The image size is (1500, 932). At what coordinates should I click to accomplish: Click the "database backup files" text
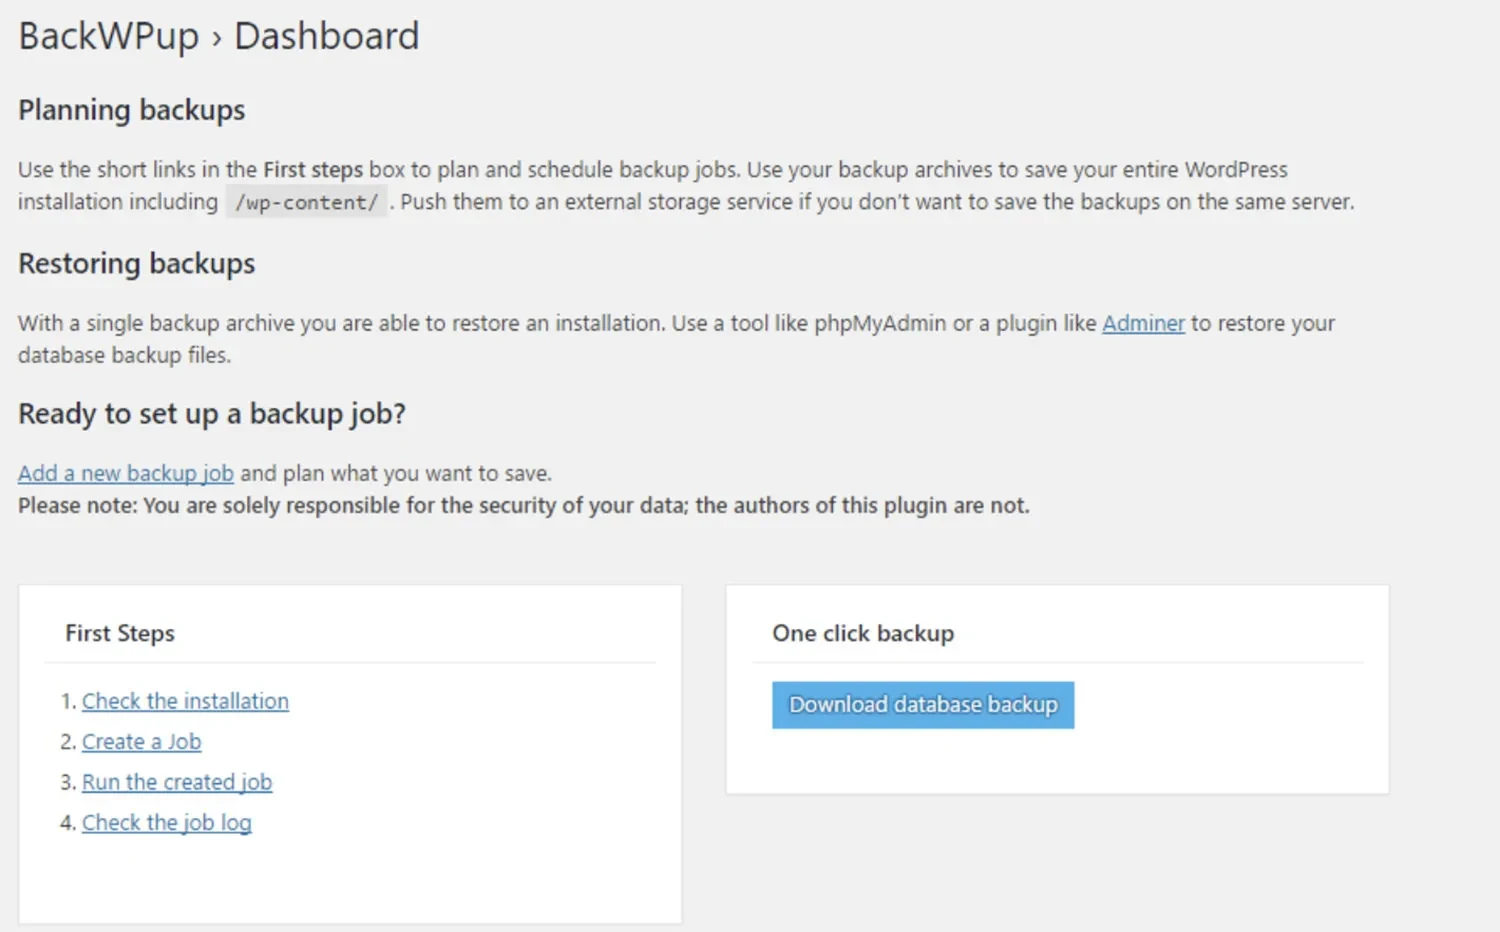124,356
